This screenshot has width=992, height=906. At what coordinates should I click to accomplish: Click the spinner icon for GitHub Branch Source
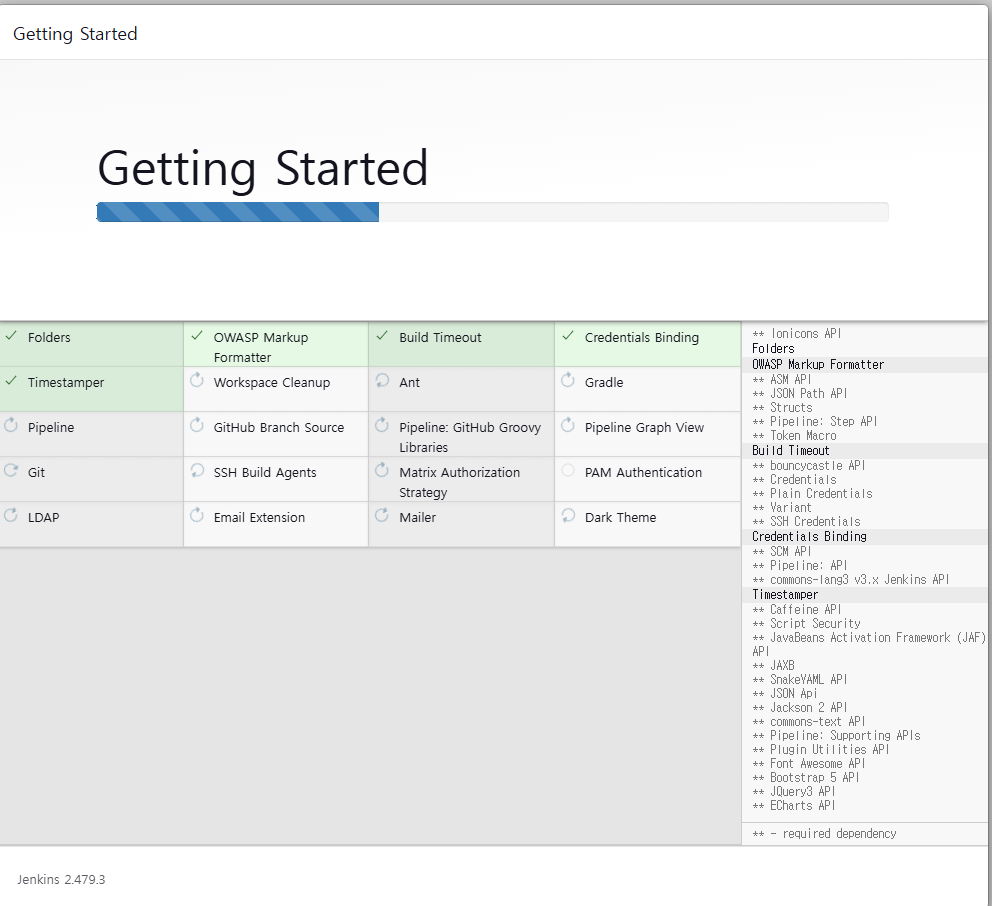197,425
